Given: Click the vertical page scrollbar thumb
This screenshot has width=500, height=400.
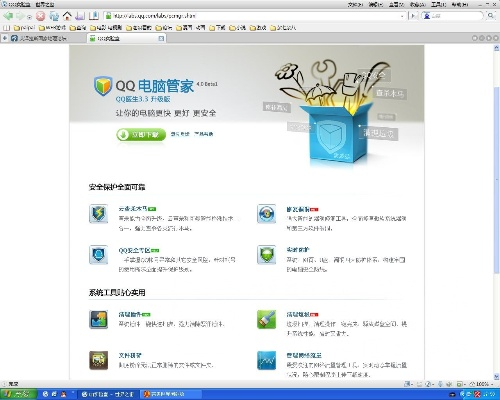Looking at the screenshot, I should click(x=496, y=180).
